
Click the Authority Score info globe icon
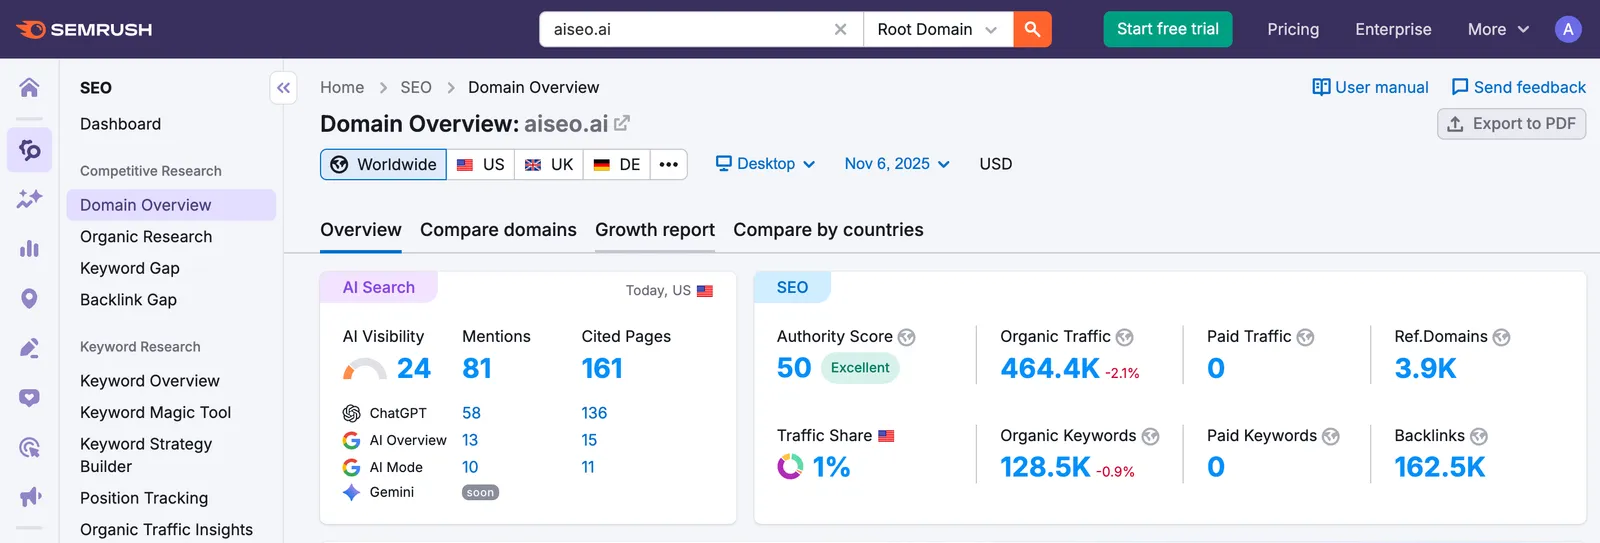coord(906,338)
